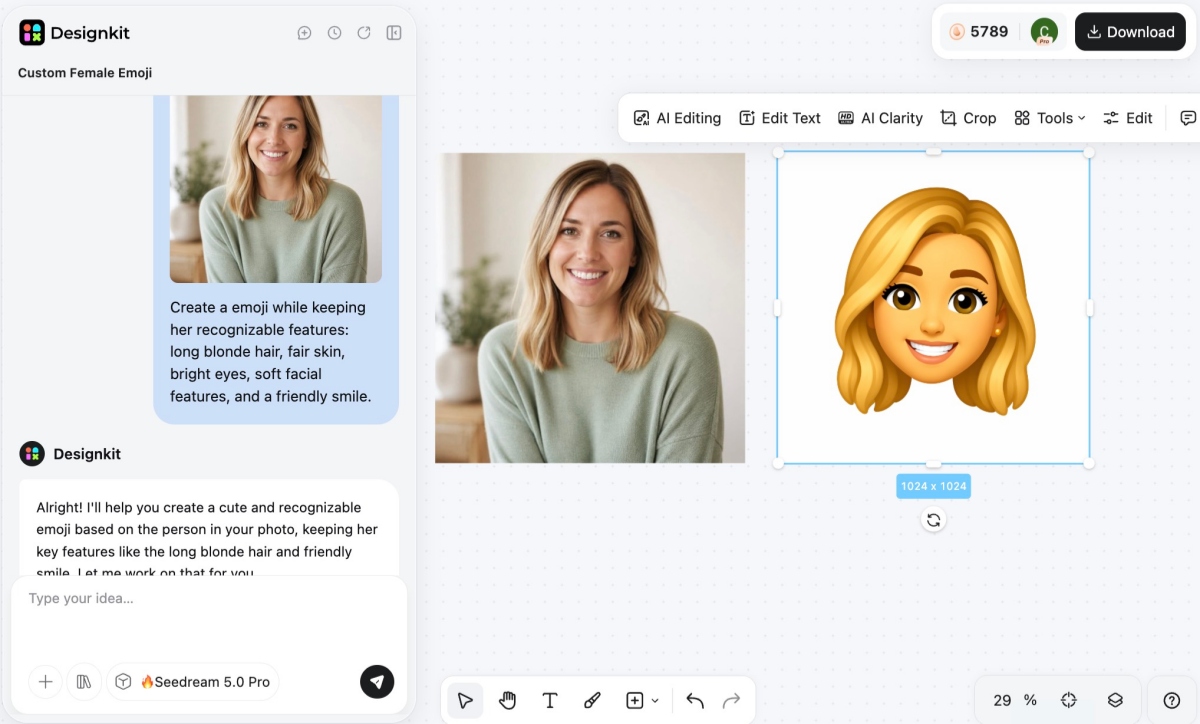Viewport: 1200px width, 724px height.
Task: Select the original woman photo on canvas
Action: 590,308
